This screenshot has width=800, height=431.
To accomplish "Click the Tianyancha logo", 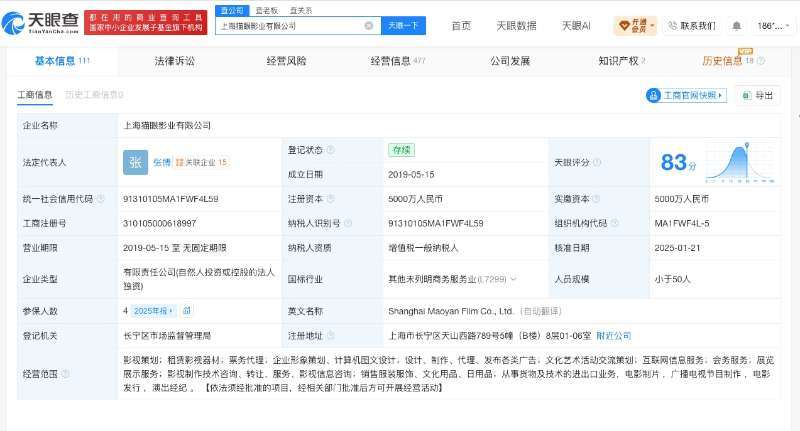I will point(40,22).
